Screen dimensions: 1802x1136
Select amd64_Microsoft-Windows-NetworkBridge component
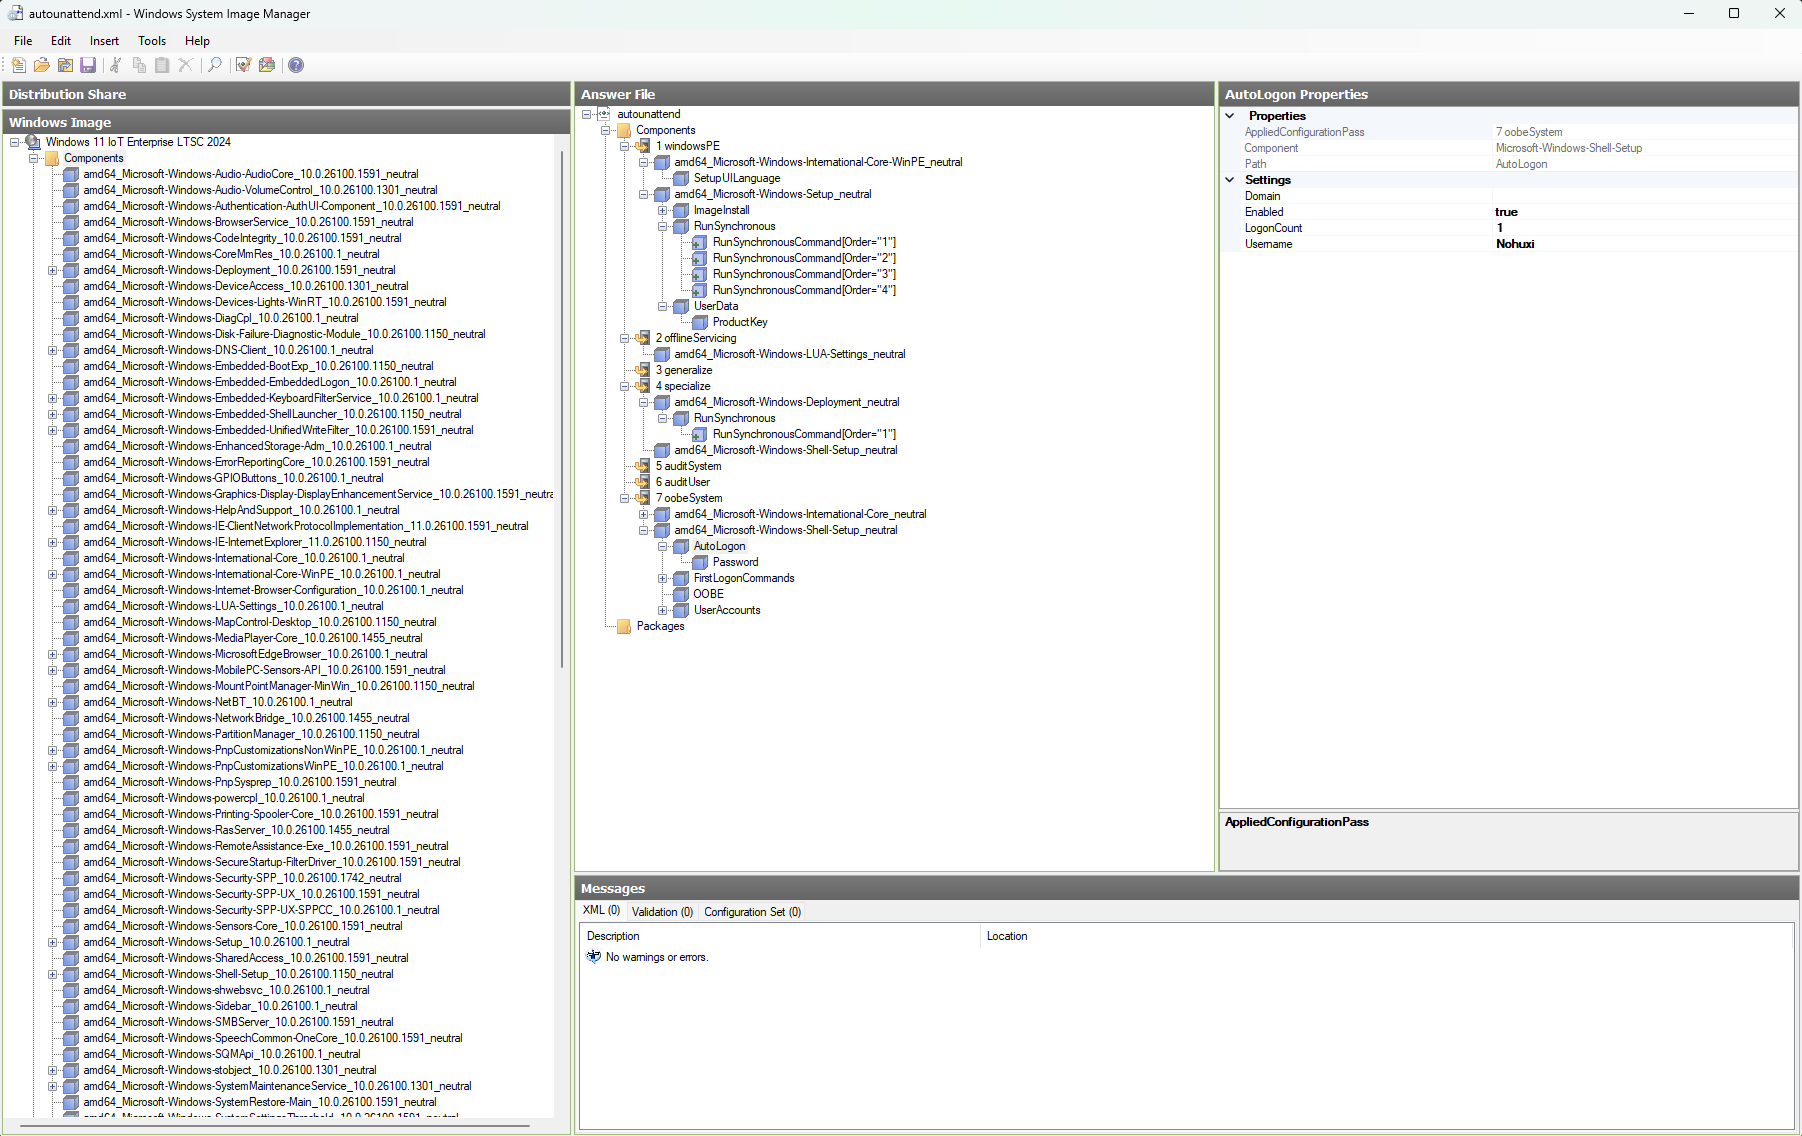[246, 718]
